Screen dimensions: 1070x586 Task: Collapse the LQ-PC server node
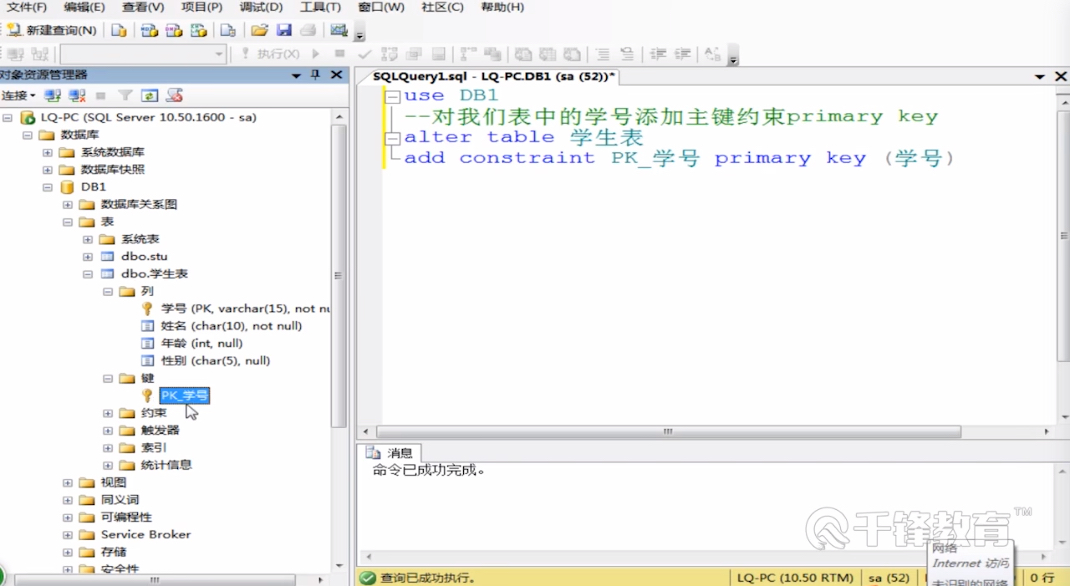click(8, 117)
